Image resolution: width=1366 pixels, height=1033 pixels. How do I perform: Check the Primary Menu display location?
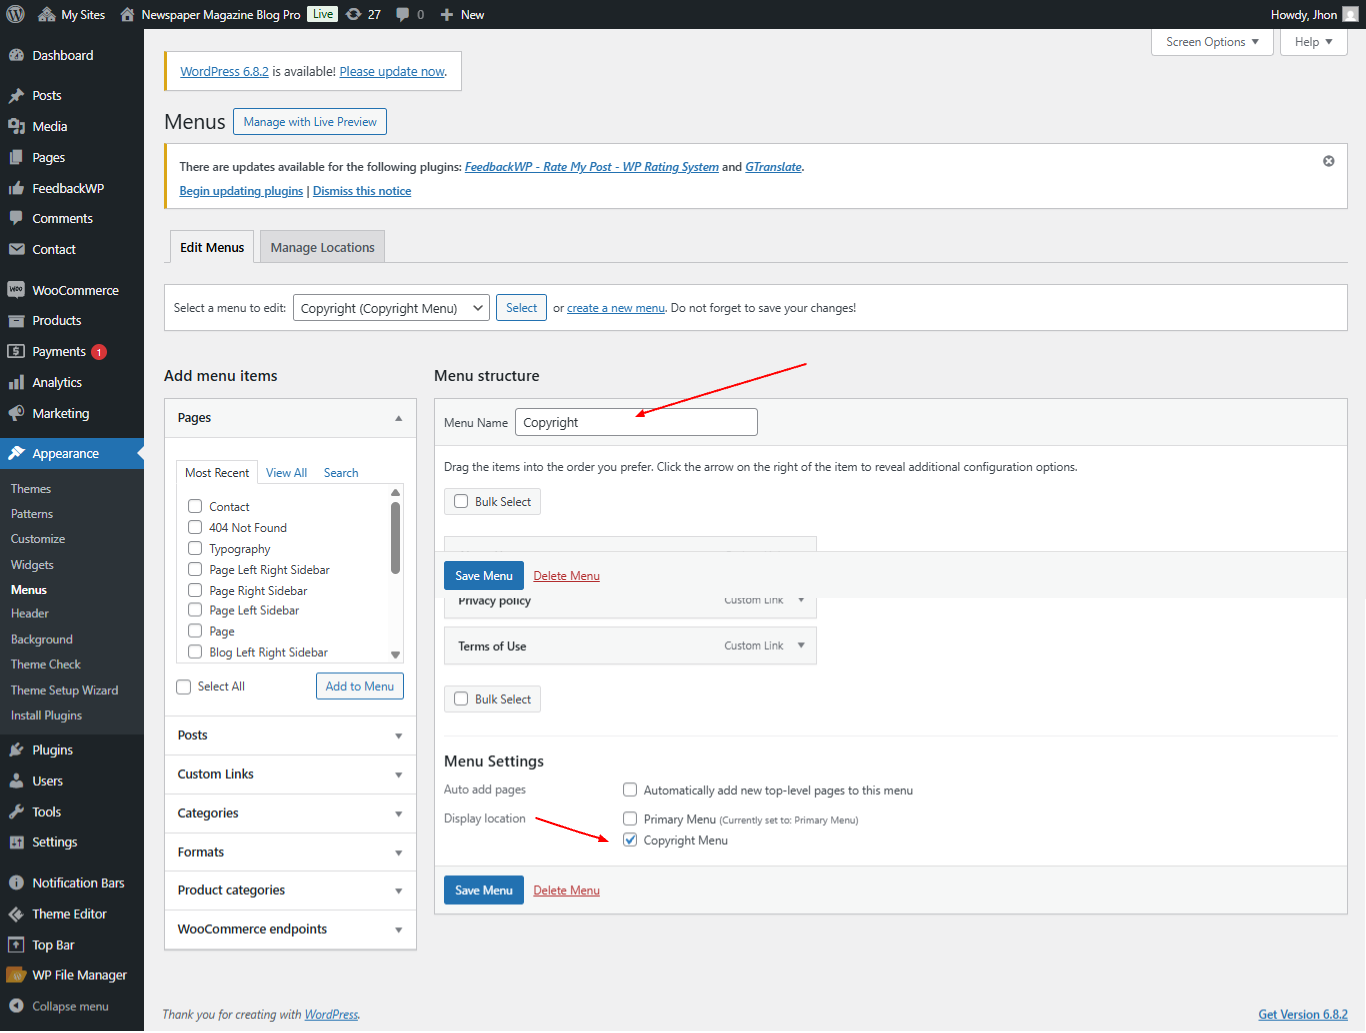pos(630,818)
